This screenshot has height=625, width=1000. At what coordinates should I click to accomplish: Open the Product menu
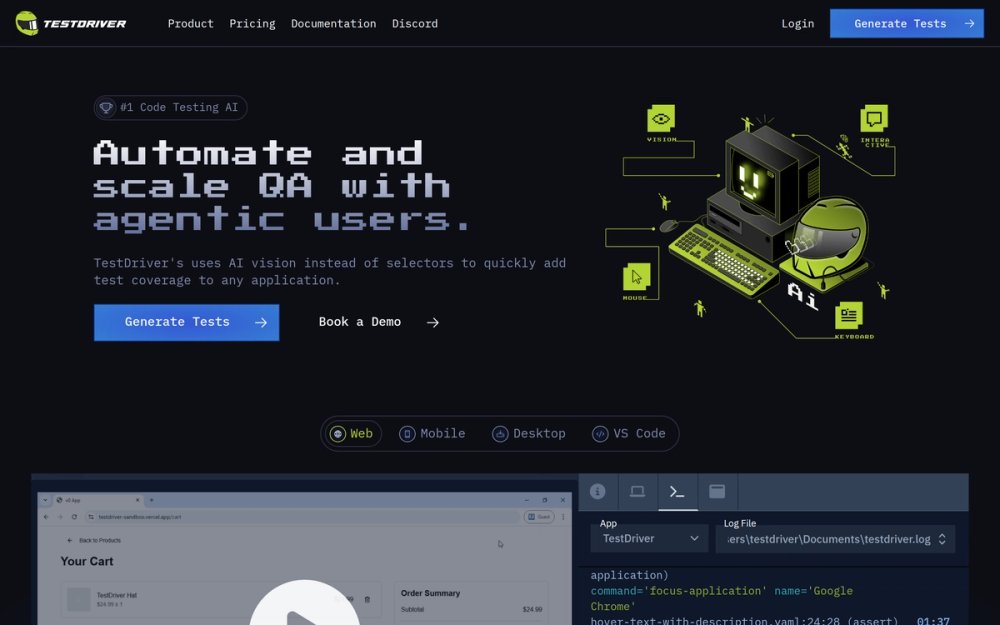click(190, 24)
